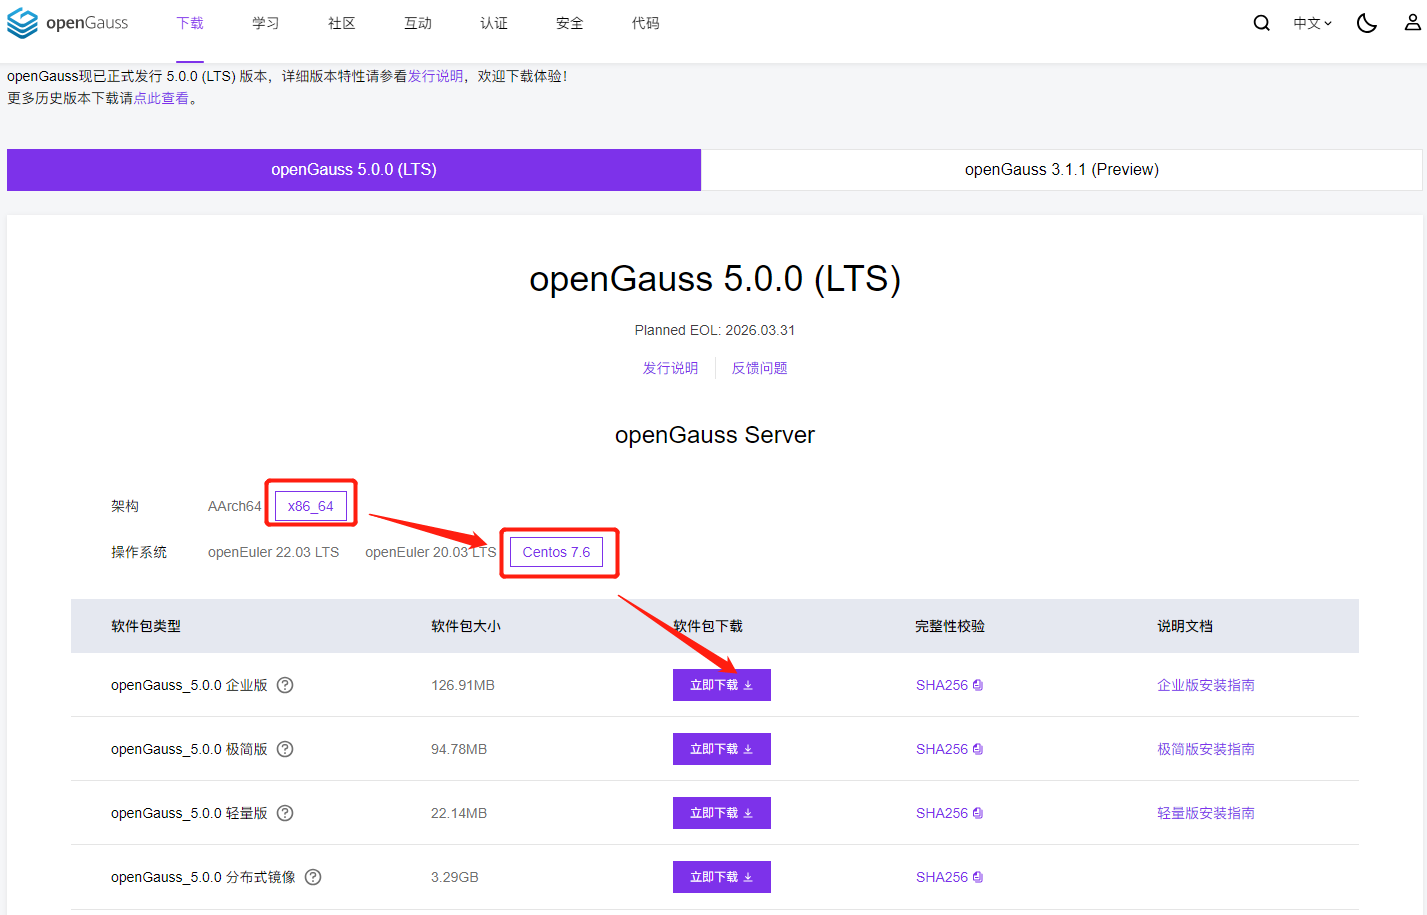
Task: Open the 代码 menu
Action: pyautogui.click(x=646, y=23)
